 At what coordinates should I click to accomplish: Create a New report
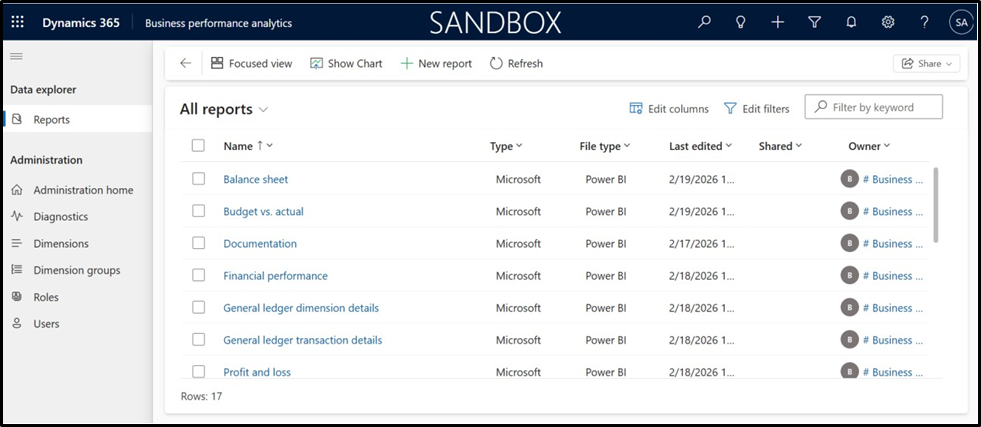coord(436,63)
